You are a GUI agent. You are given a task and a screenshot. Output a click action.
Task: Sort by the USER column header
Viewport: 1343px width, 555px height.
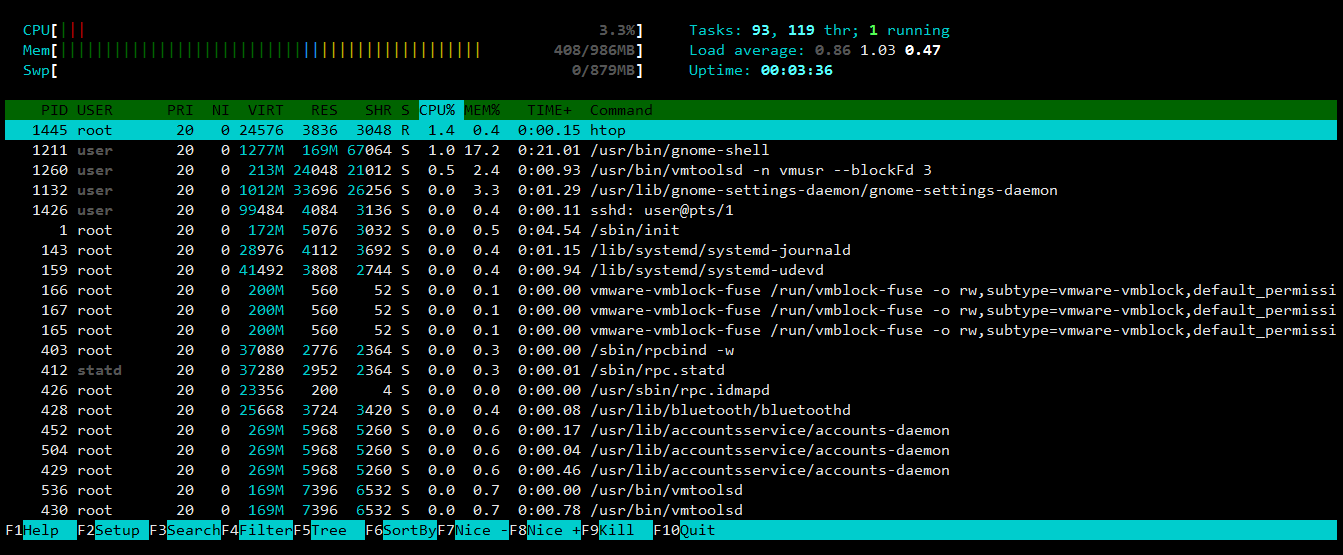pyautogui.click(x=95, y=110)
